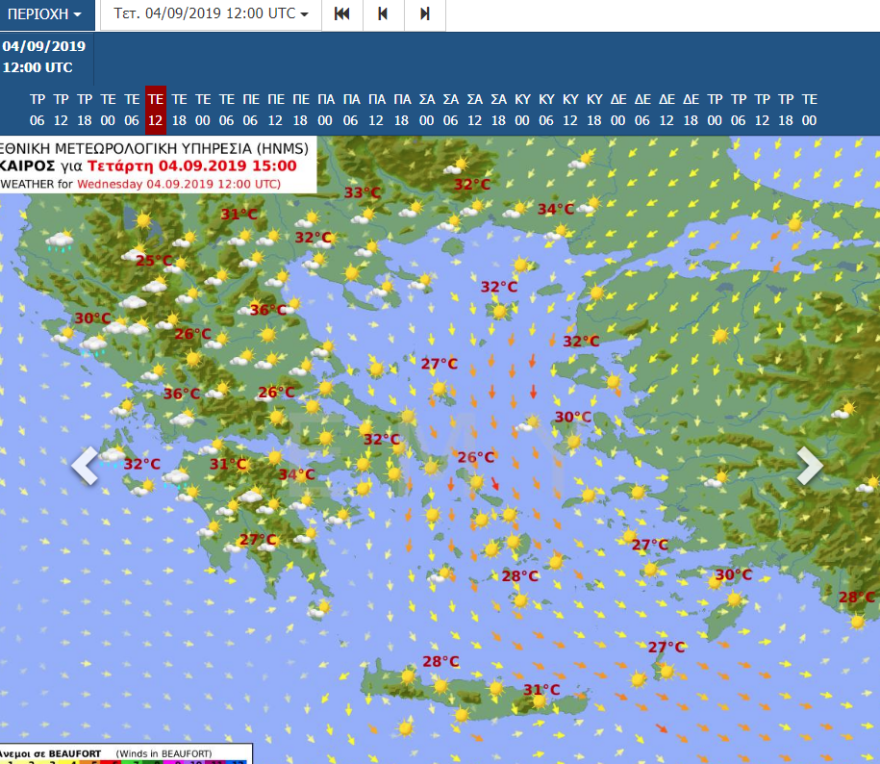Screen dimensions: 880x764
Task: Click the next timestep icon
Action: tap(424, 15)
